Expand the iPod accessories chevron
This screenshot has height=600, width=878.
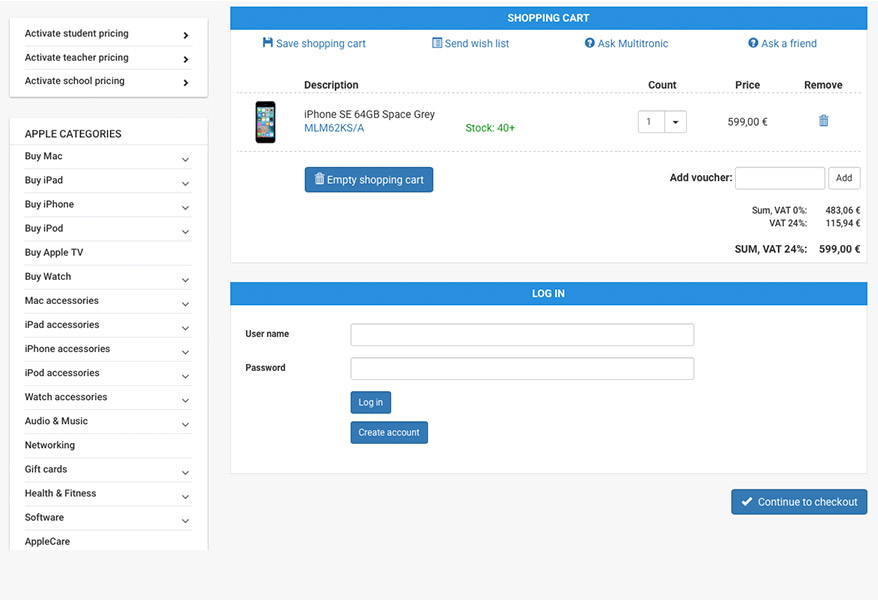tap(185, 376)
